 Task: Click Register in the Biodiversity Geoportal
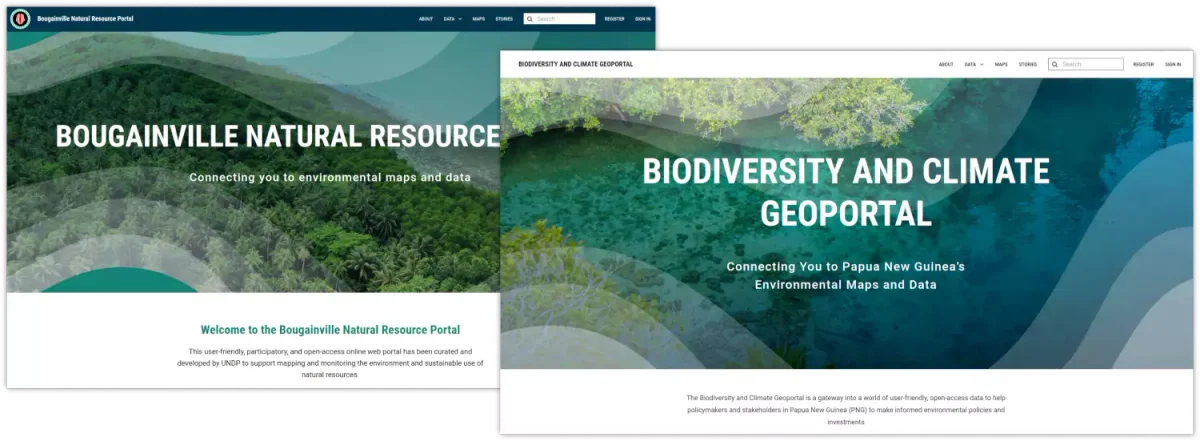pos(1143,64)
